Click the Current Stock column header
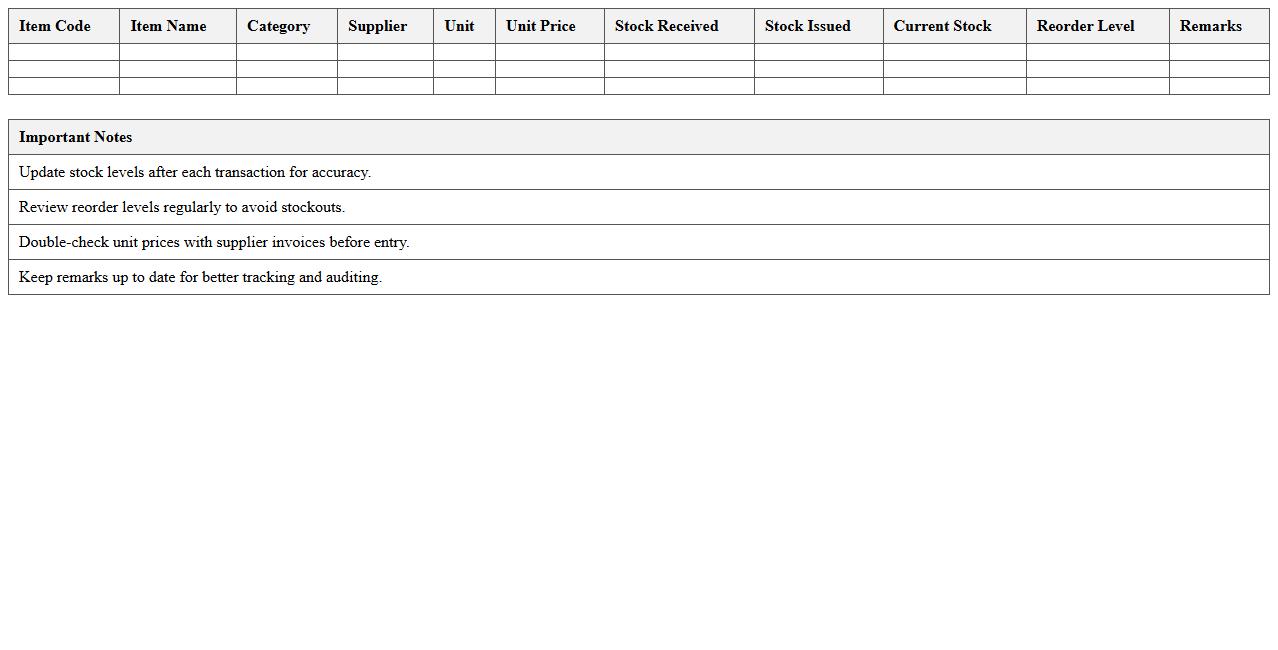This screenshot has width=1278, height=650. [x=942, y=26]
